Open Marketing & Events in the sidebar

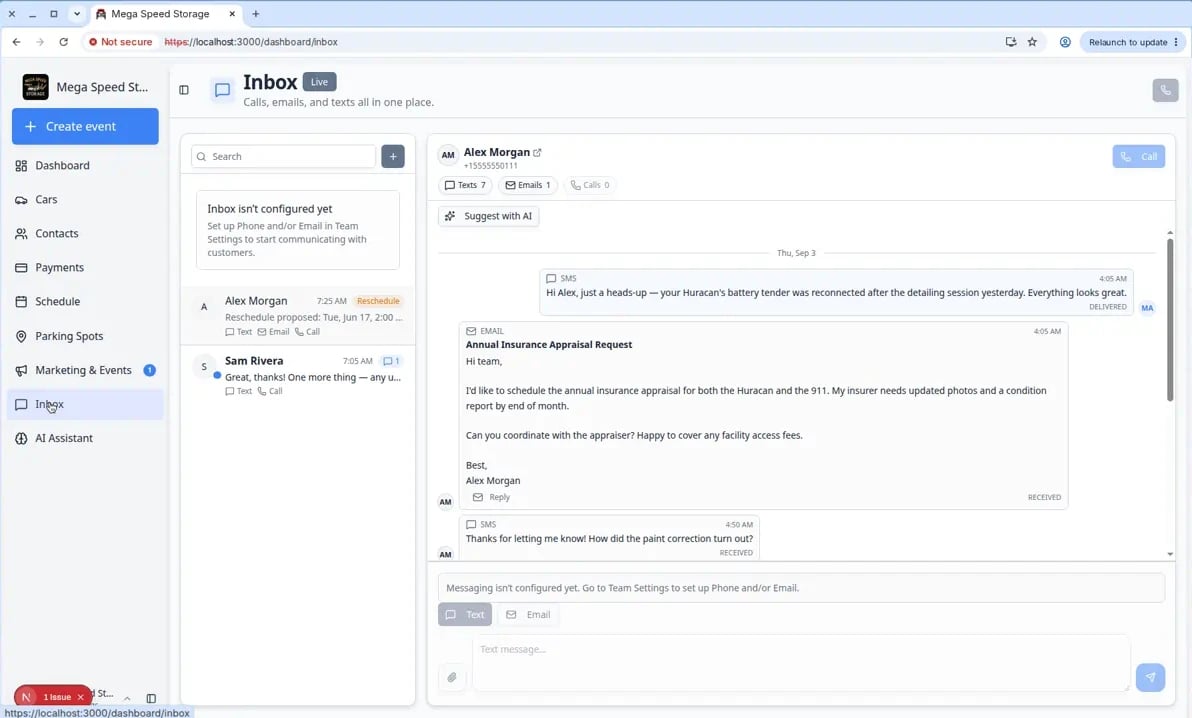[x=85, y=370]
